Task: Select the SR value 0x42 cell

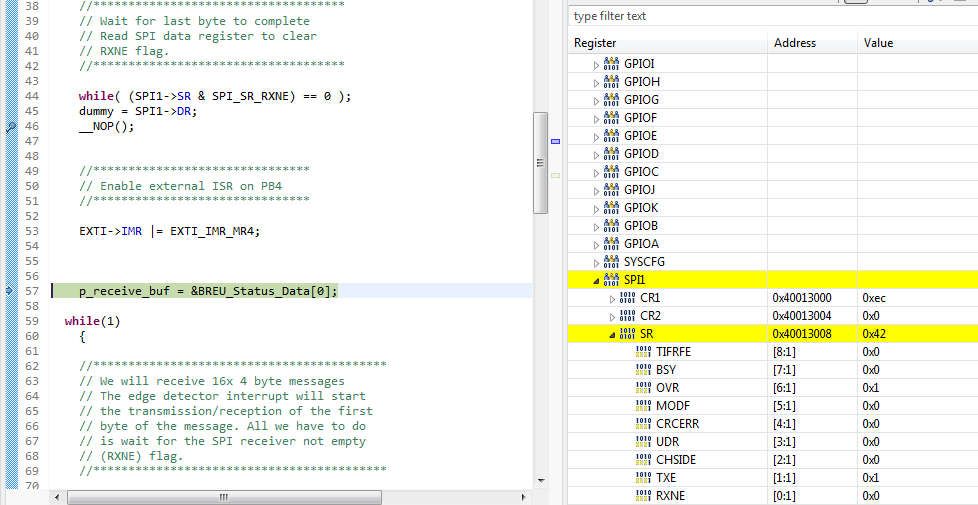Action: tap(917, 334)
